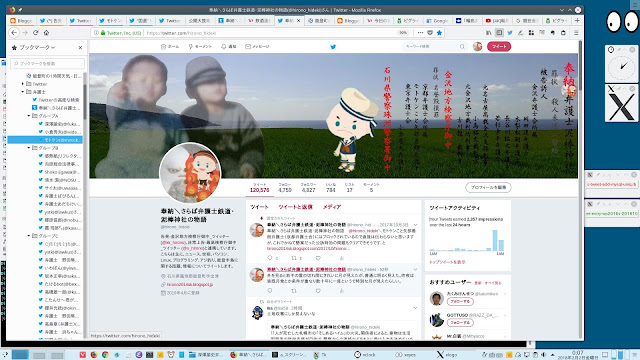Click the round profile avatar picture
Image resolution: width=640 pixels, height=360 pixels.
(190, 173)
